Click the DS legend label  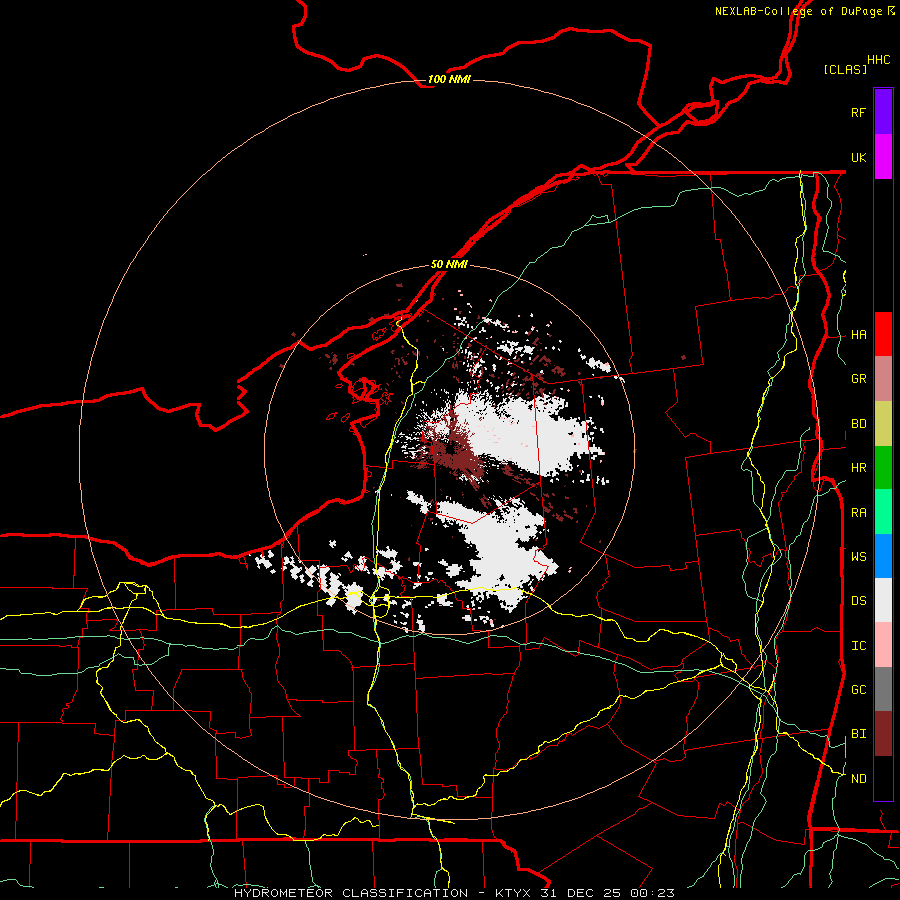(858, 601)
